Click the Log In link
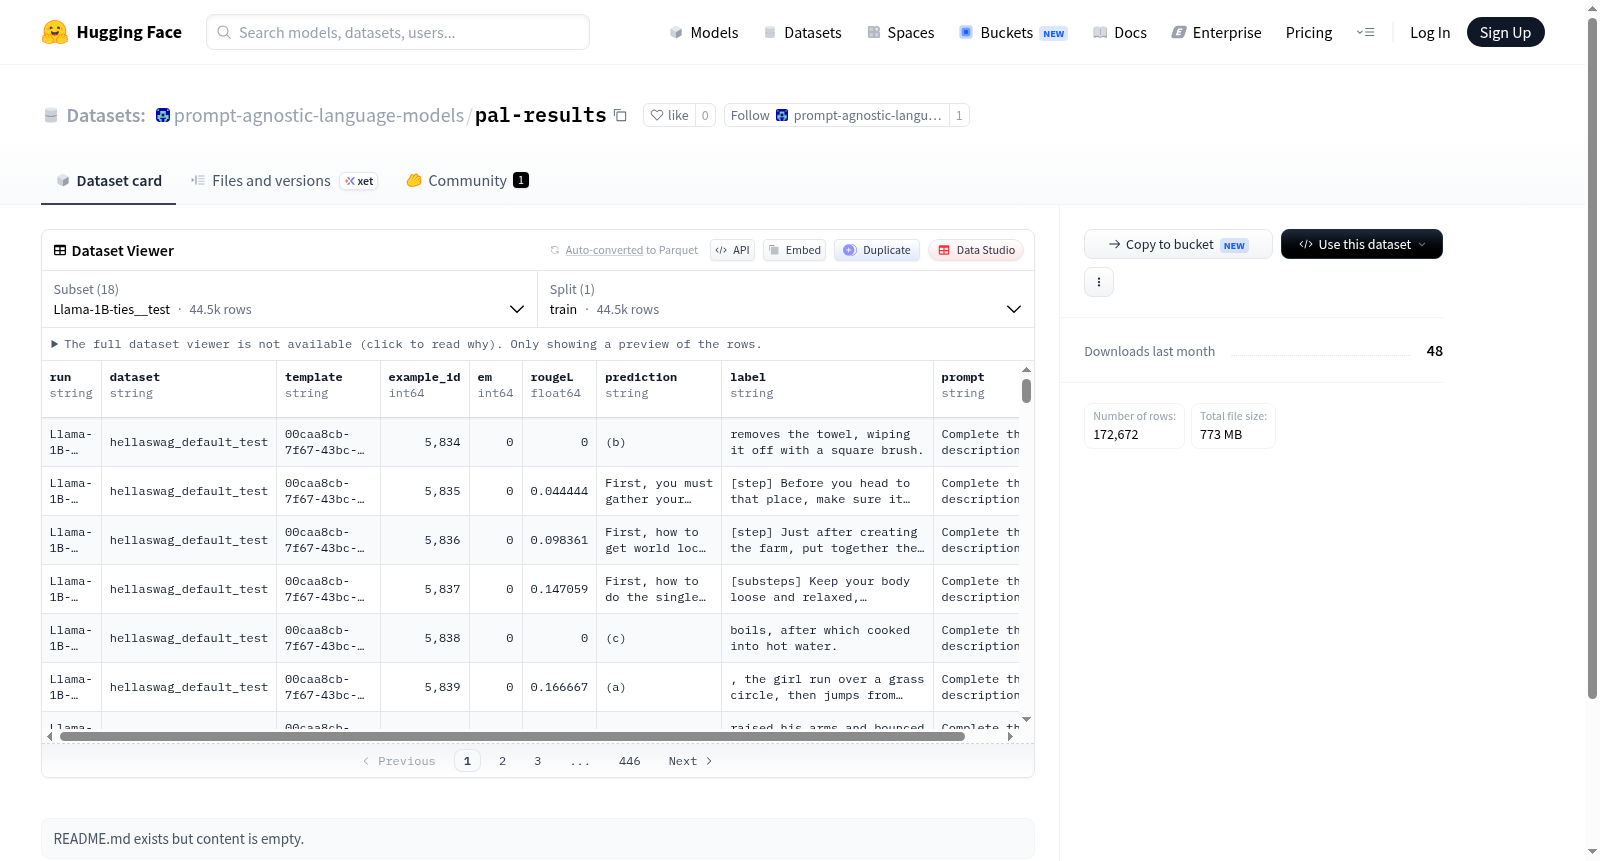 click(x=1430, y=32)
